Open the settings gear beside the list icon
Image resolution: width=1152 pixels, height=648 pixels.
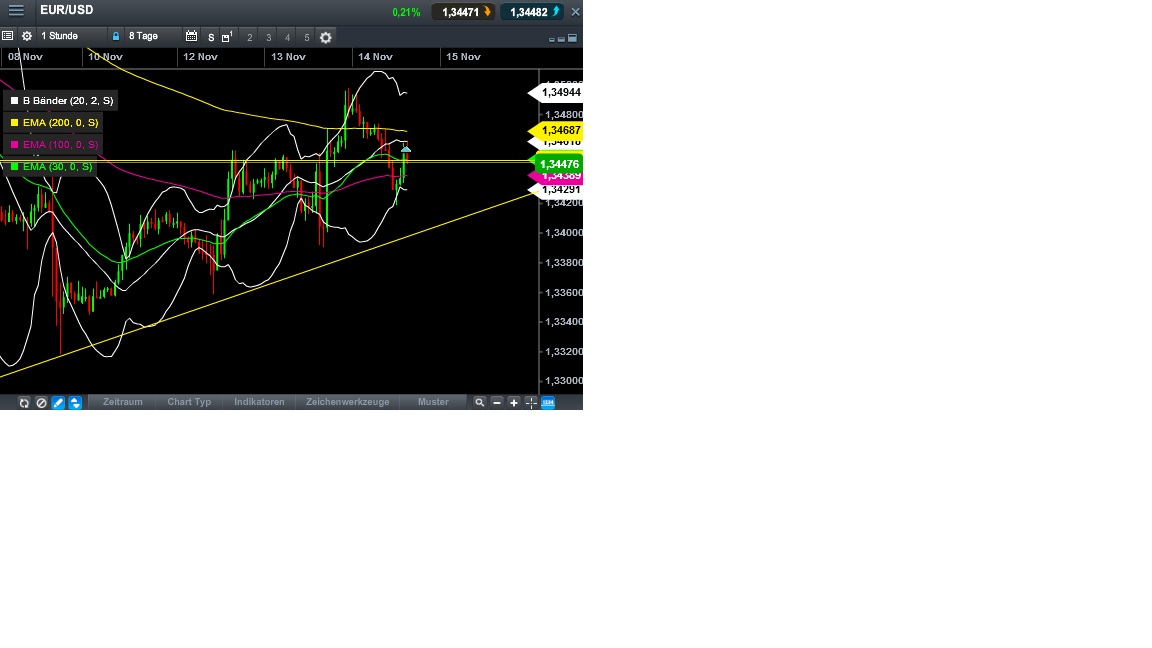pyautogui.click(x=26, y=36)
